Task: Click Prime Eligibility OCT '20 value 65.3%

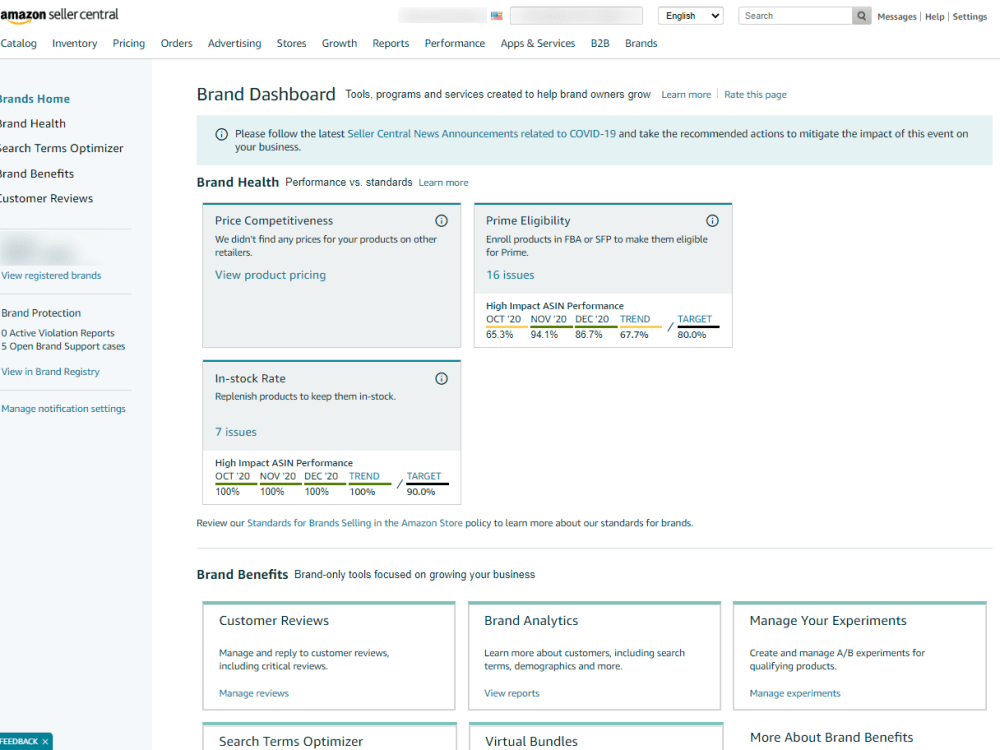Action: 499,335
